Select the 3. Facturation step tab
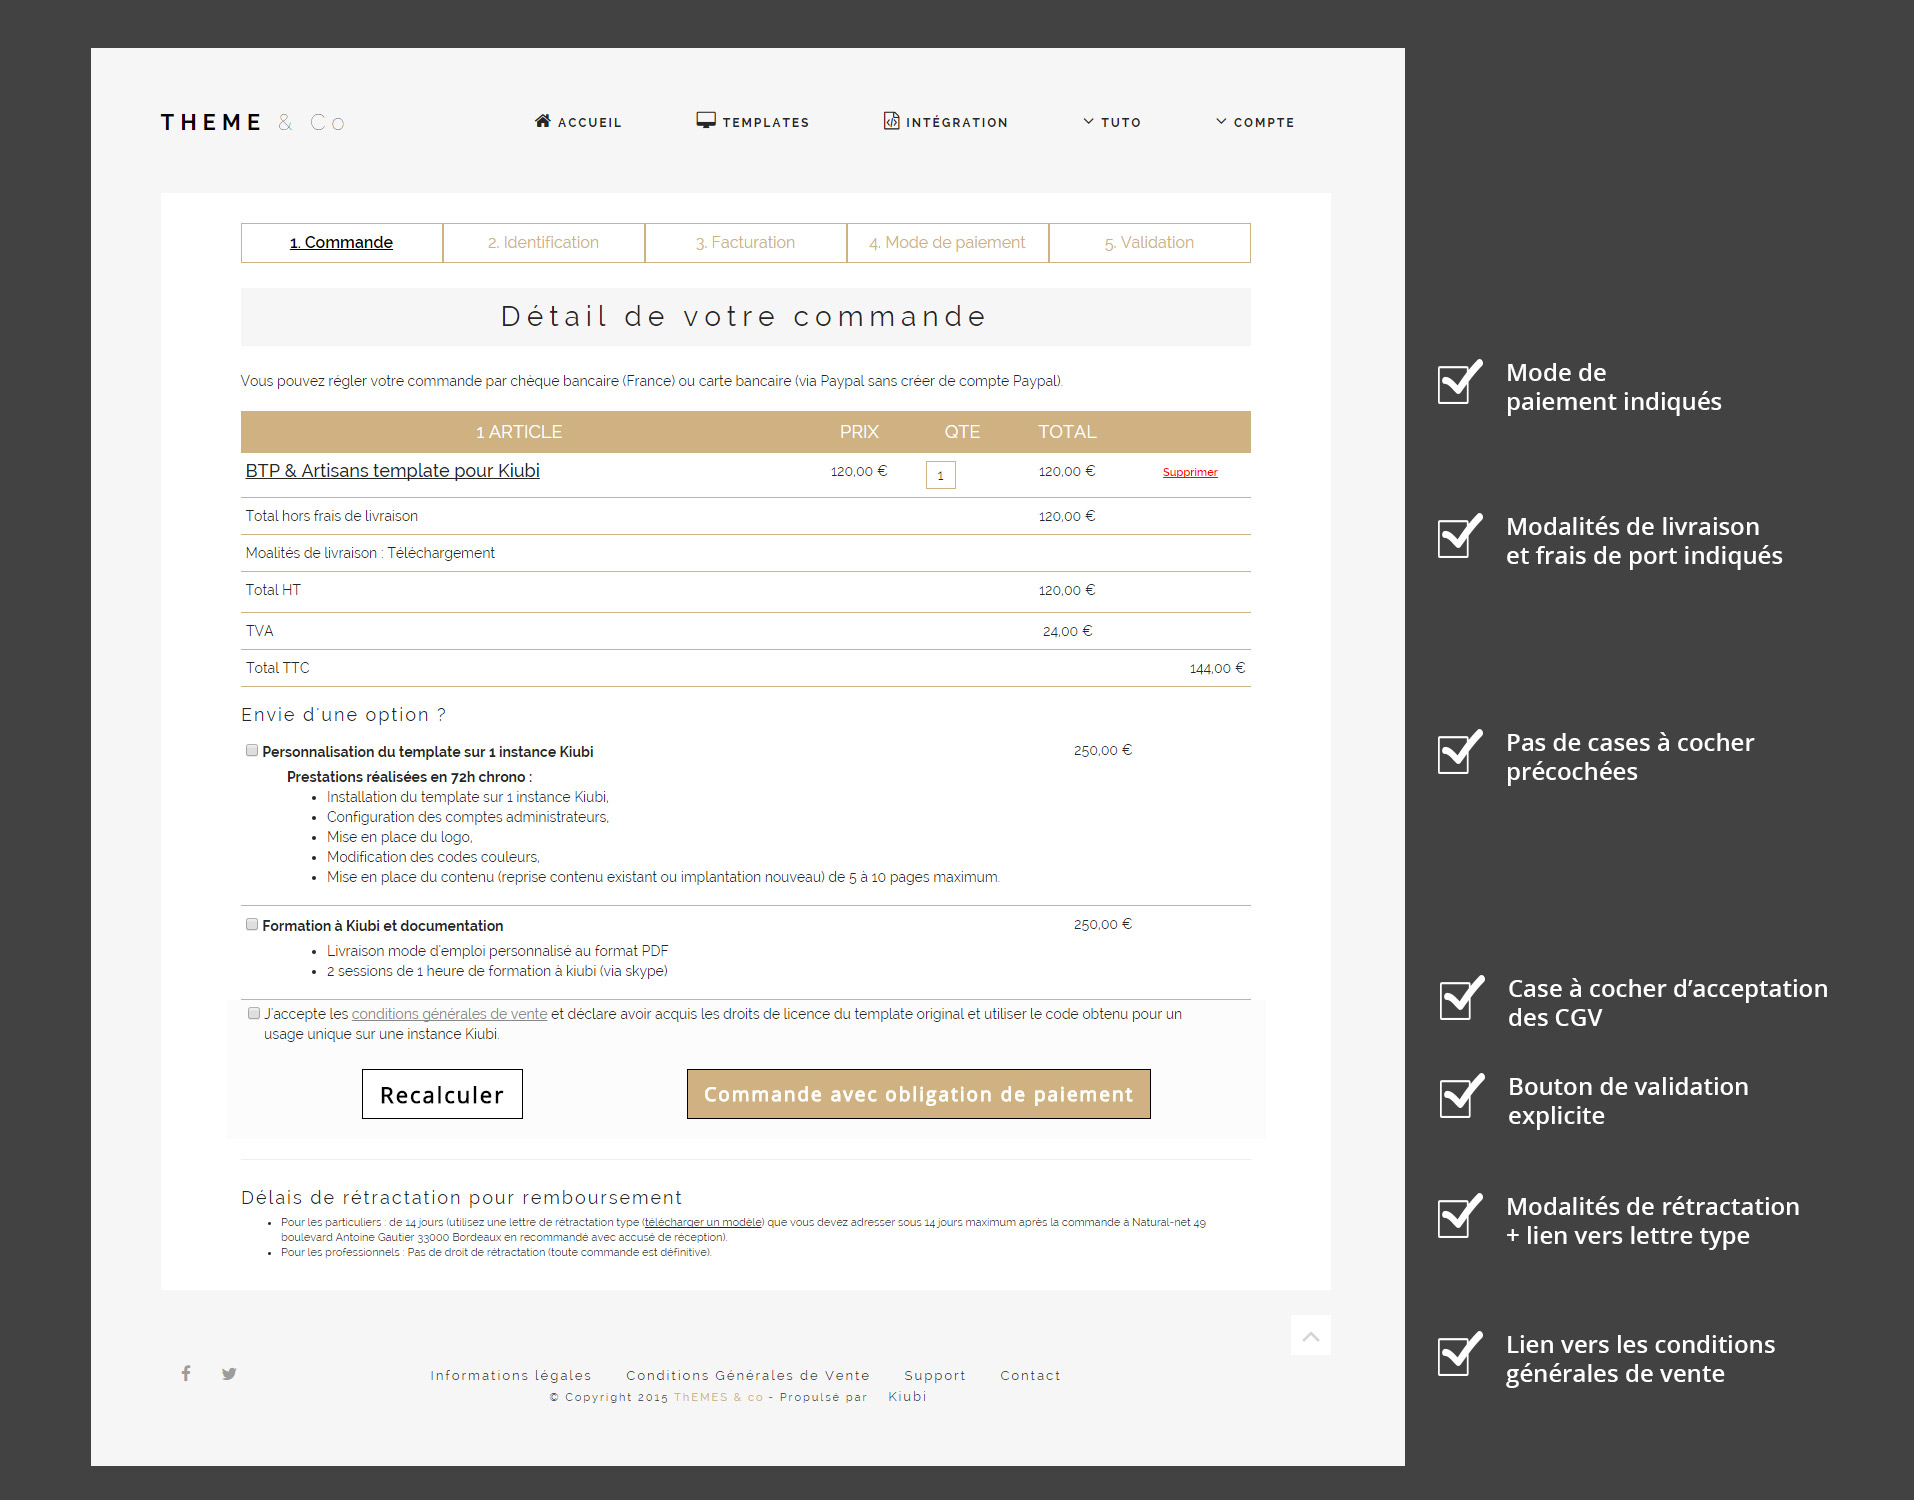 point(745,243)
